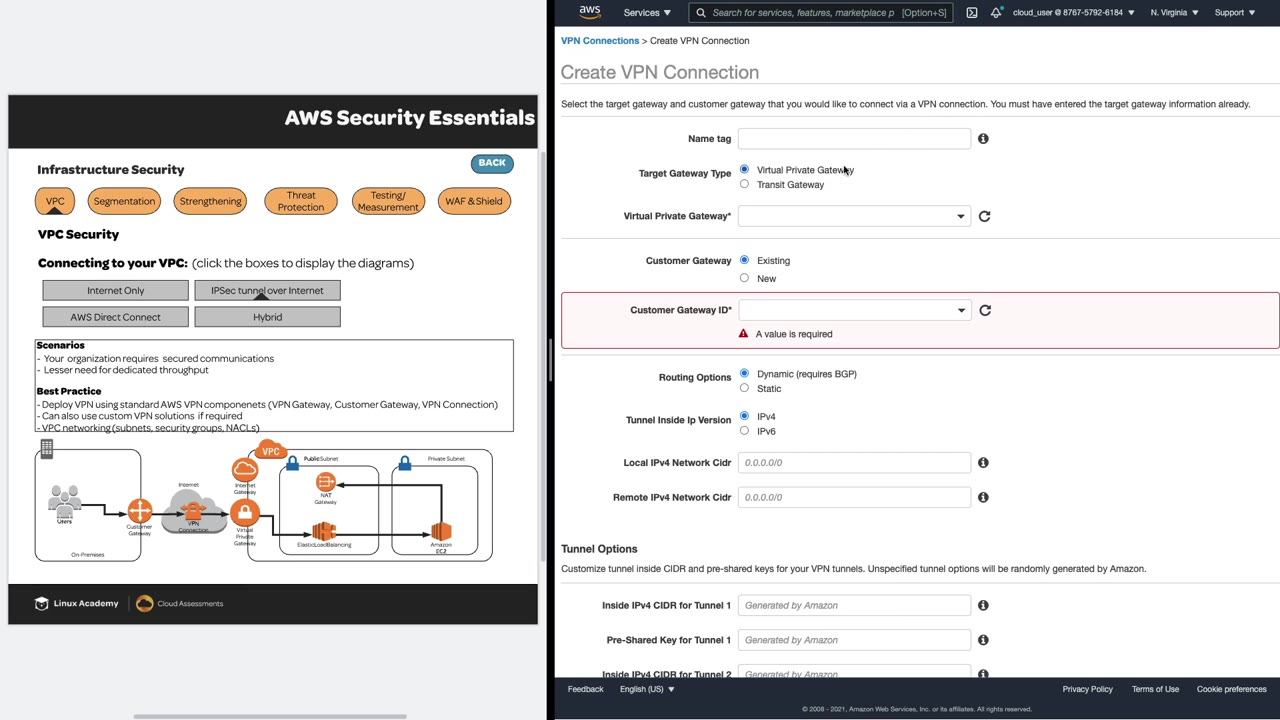The width and height of the screenshot is (1280, 720).
Task: Show info for Remote IPv4 Network Cidr
Action: pos(983,497)
